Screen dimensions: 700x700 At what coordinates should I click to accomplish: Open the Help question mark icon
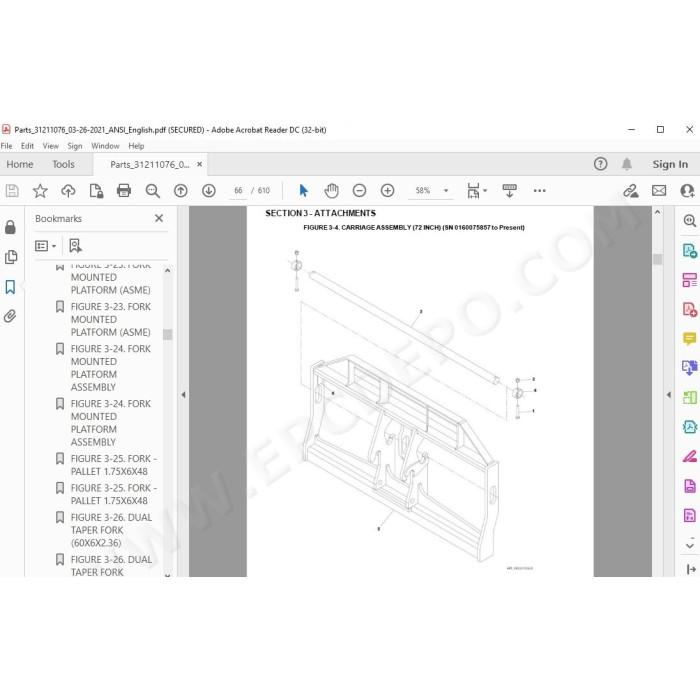600,164
